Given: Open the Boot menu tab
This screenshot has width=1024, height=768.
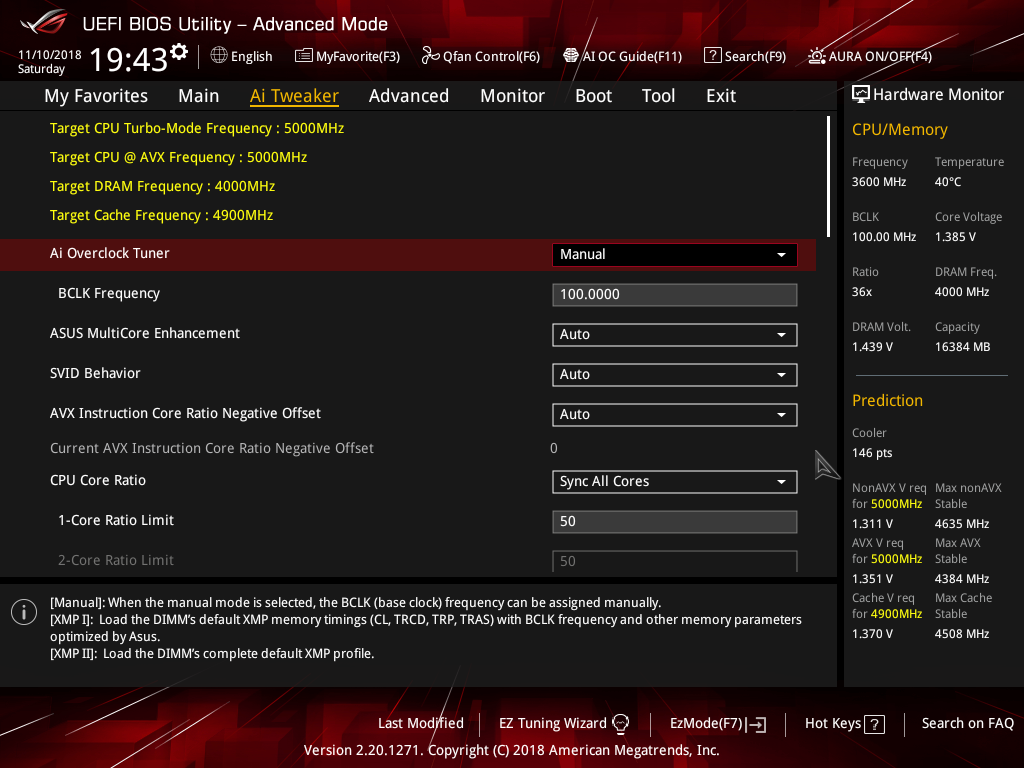Looking at the screenshot, I should point(593,95).
